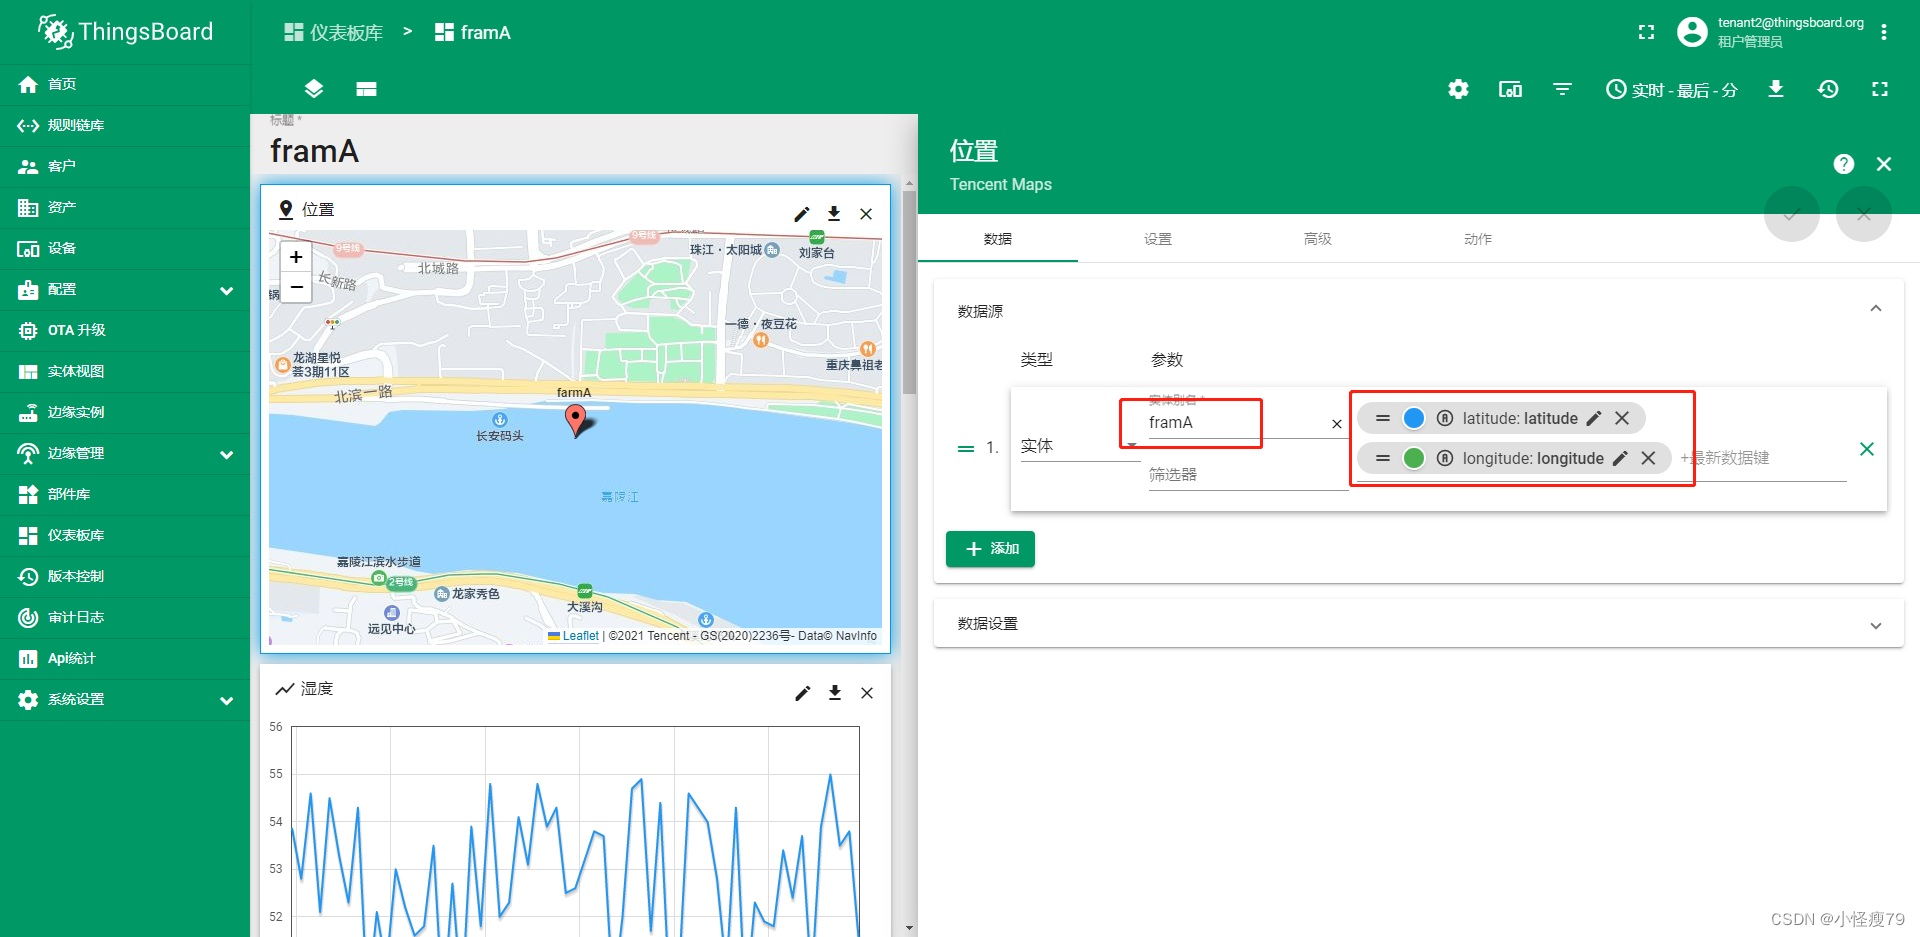Viewport: 1920px width, 937px height.
Task: Open 仪表板库 from the breadcrumb
Action: click(x=332, y=31)
